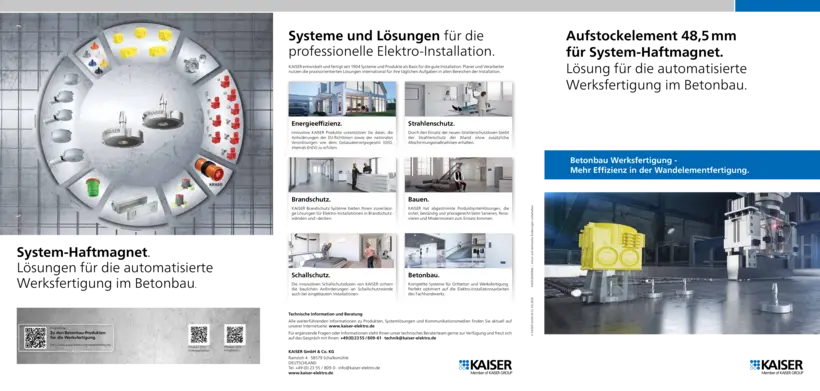Open the Energieeffizienz house photo
The height and width of the screenshot is (391, 820).
click(343, 99)
